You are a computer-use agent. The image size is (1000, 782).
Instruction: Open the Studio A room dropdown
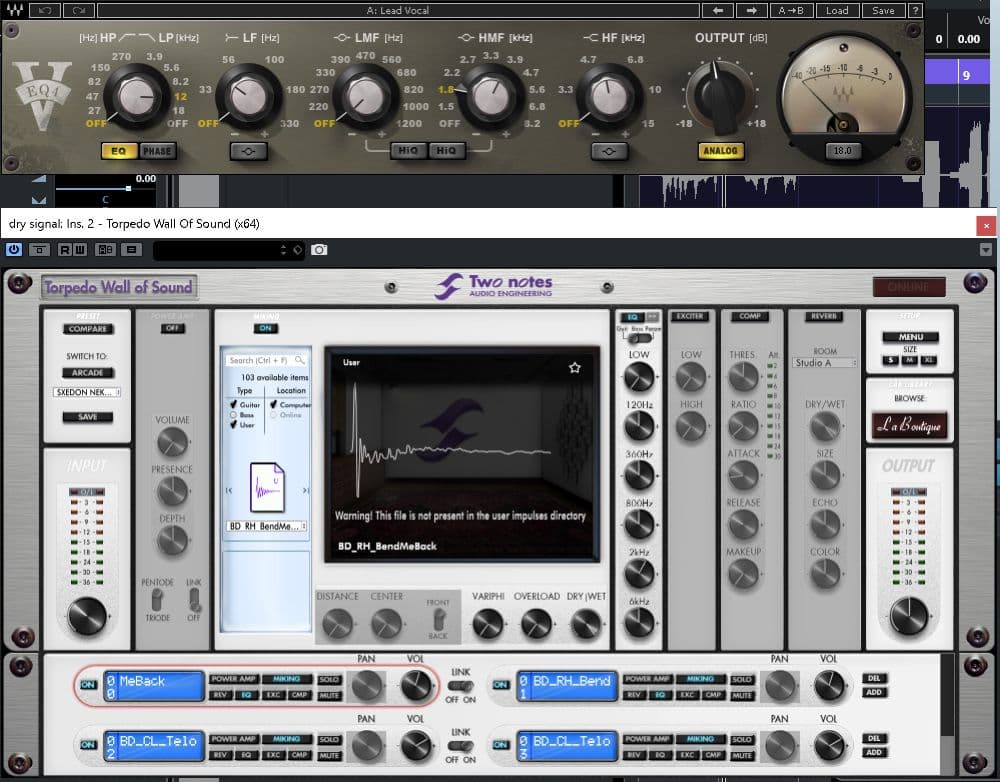825,363
